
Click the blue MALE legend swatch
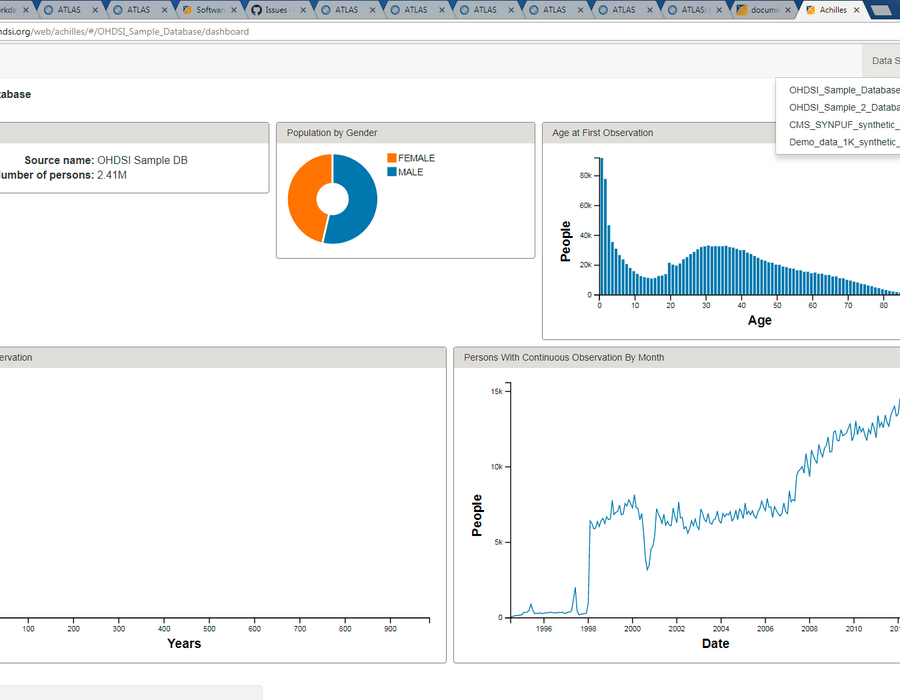pos(392,172)
